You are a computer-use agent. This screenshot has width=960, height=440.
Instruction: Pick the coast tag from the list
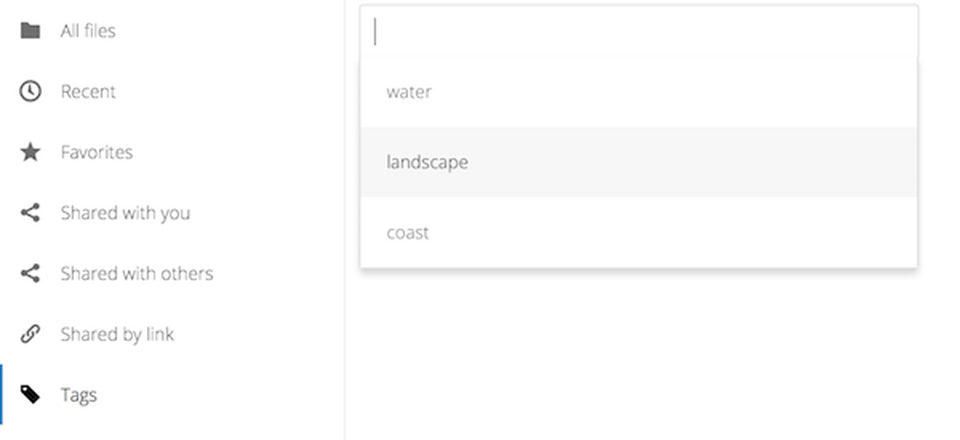(x=639, y=233)
